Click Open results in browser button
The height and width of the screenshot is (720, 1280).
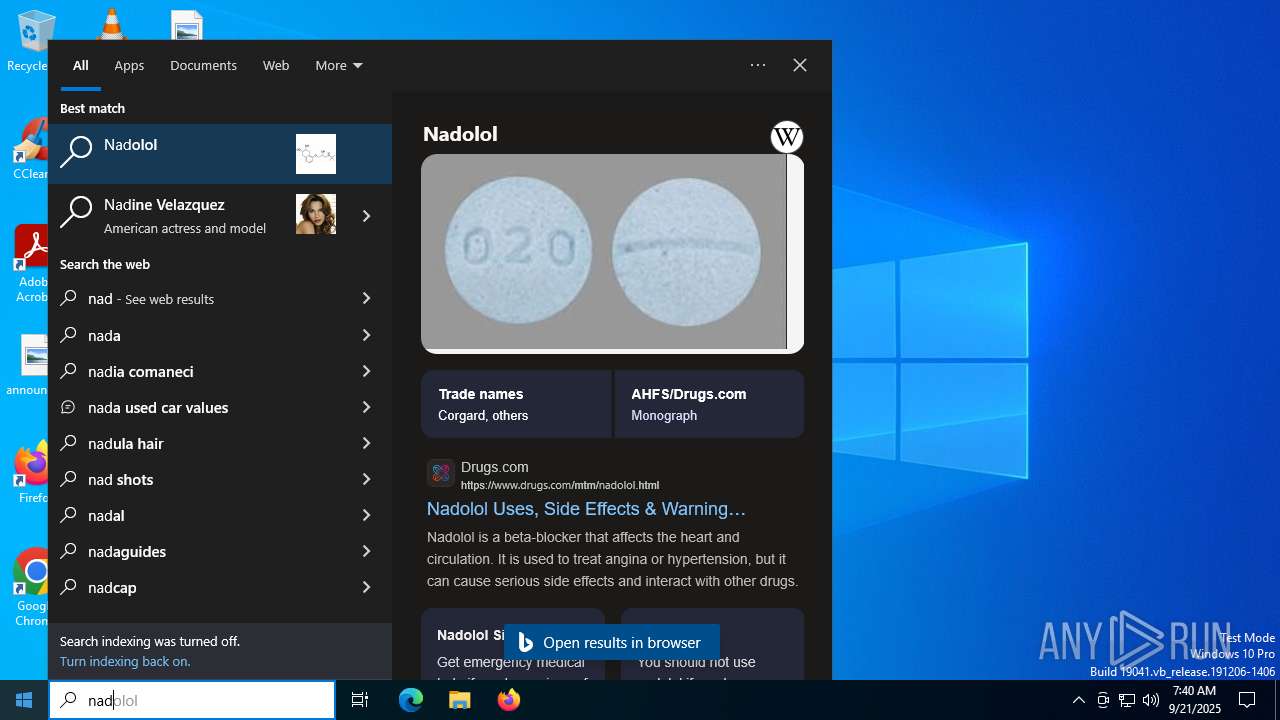(611, 642)
